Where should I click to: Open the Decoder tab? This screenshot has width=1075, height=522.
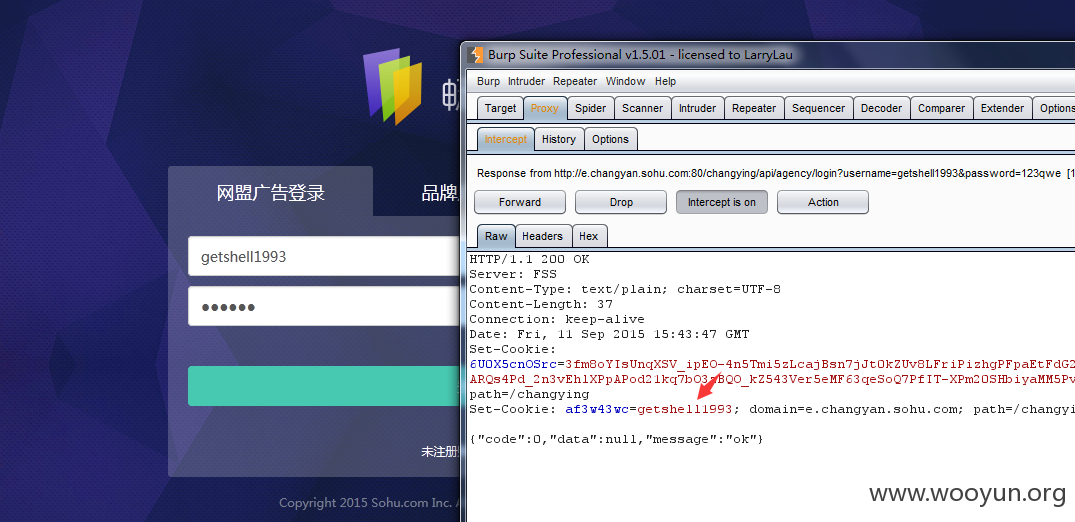tap(882, 108)
